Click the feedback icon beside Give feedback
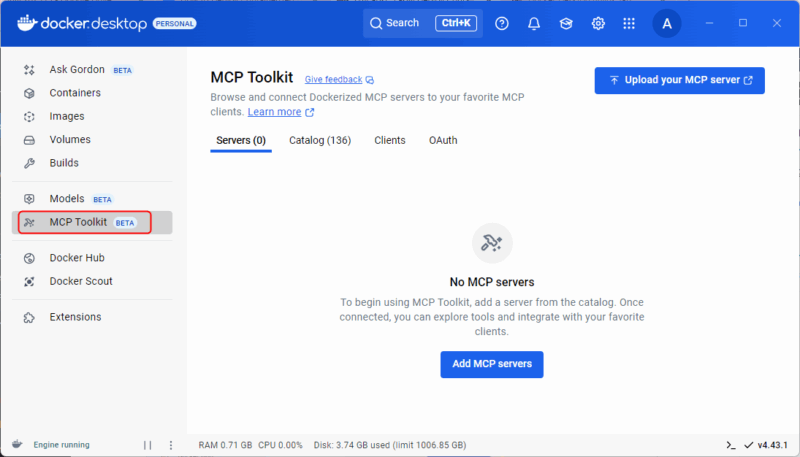800x457 pixels. (370, 80)
